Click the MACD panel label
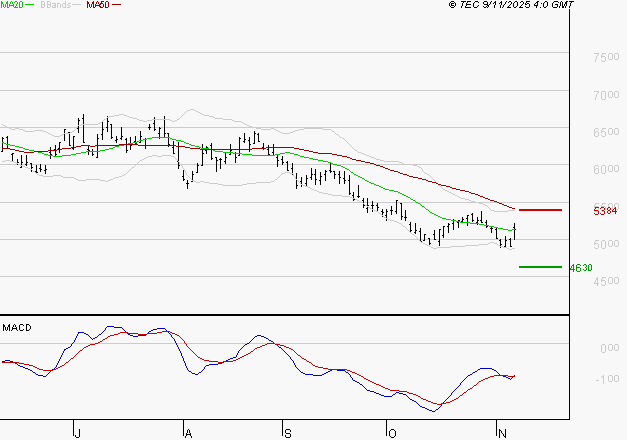This screenshot has width=627, height=440. tap(17, 328)
